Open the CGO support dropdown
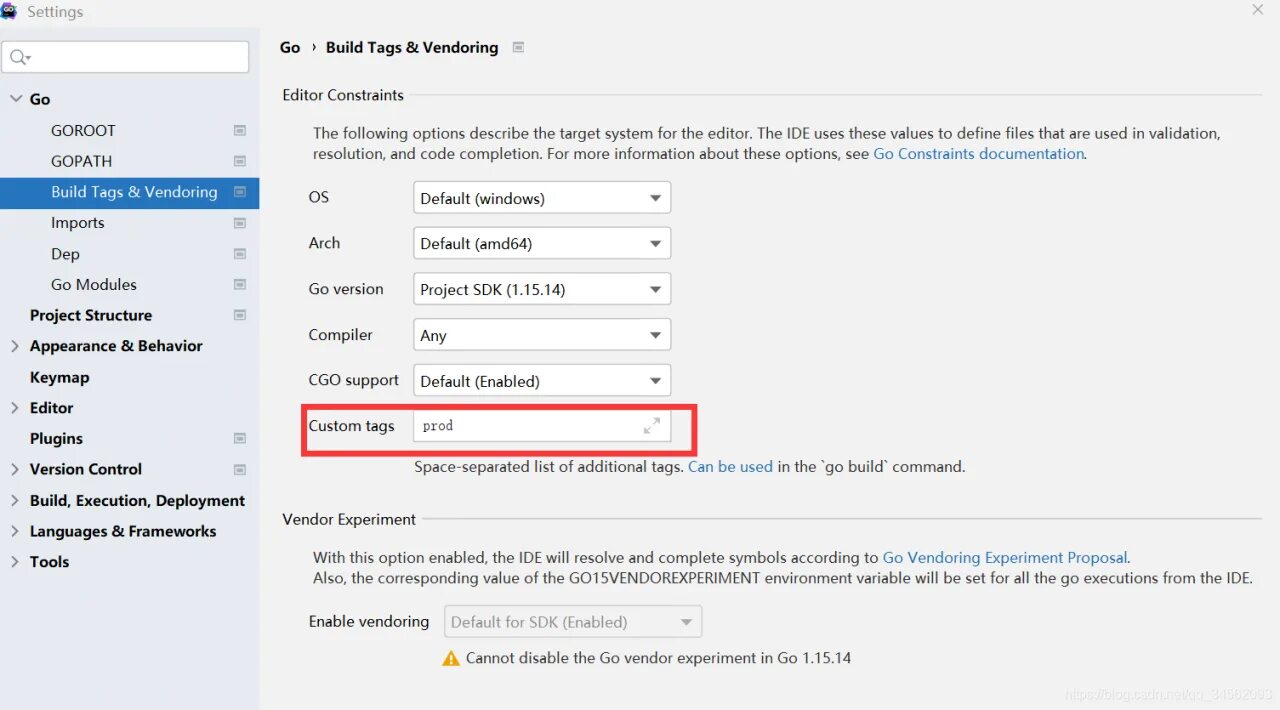 541,381
